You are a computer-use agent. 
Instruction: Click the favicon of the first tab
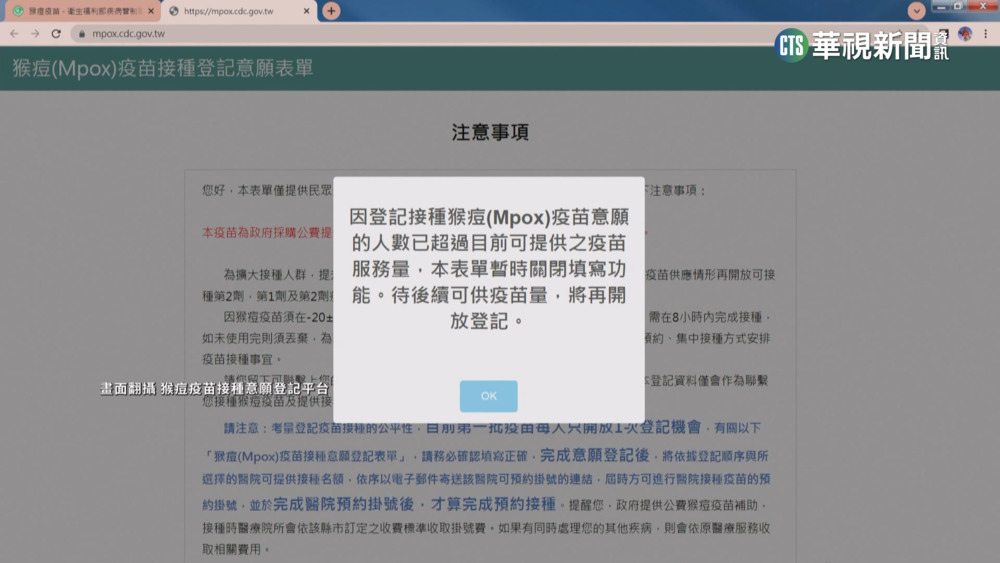point(18,11)
